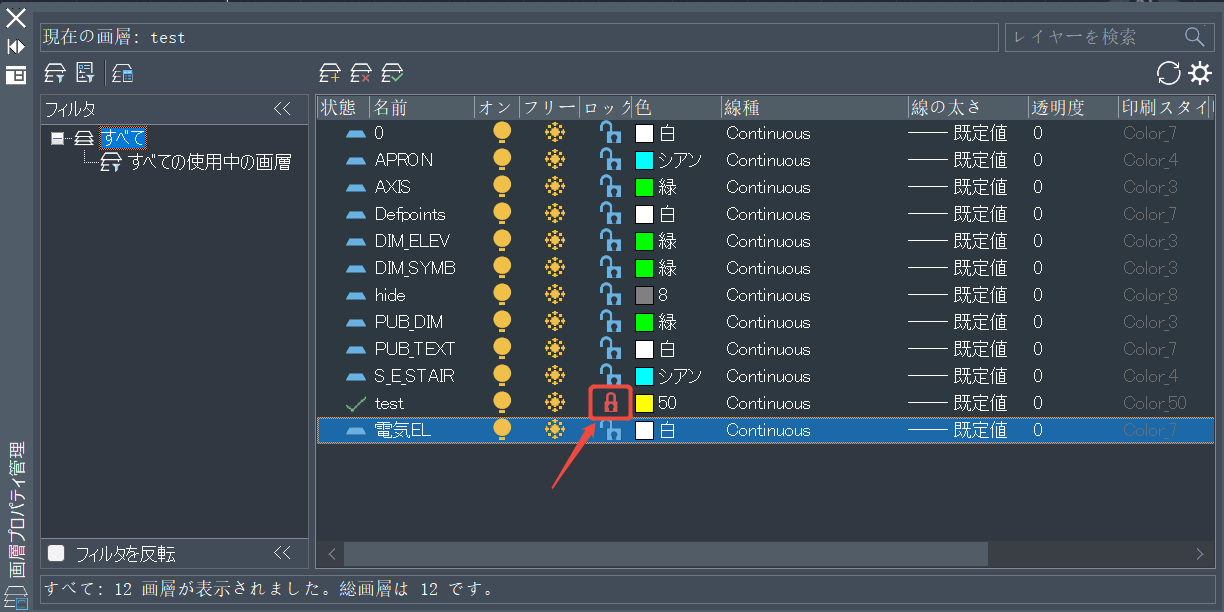Unlock the test layer padlock

point(610,403)
